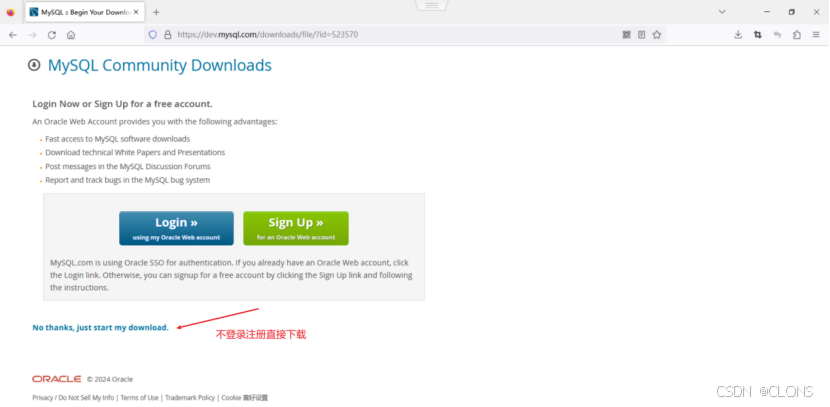
Task: Open the QR code icon in address bar
Action: tap(627, 35)
